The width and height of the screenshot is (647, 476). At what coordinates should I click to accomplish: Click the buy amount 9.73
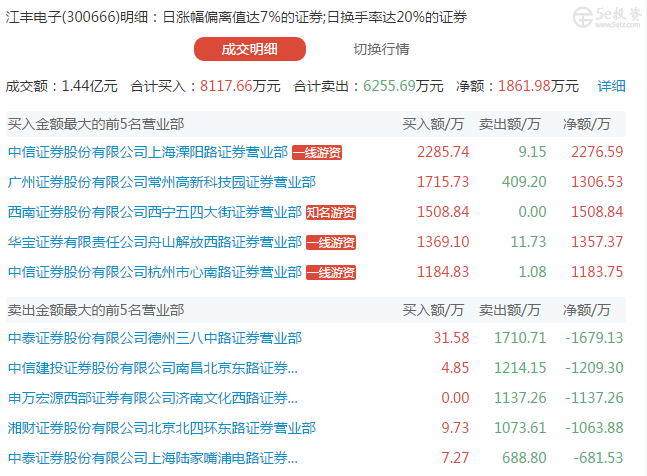[455, 428]
